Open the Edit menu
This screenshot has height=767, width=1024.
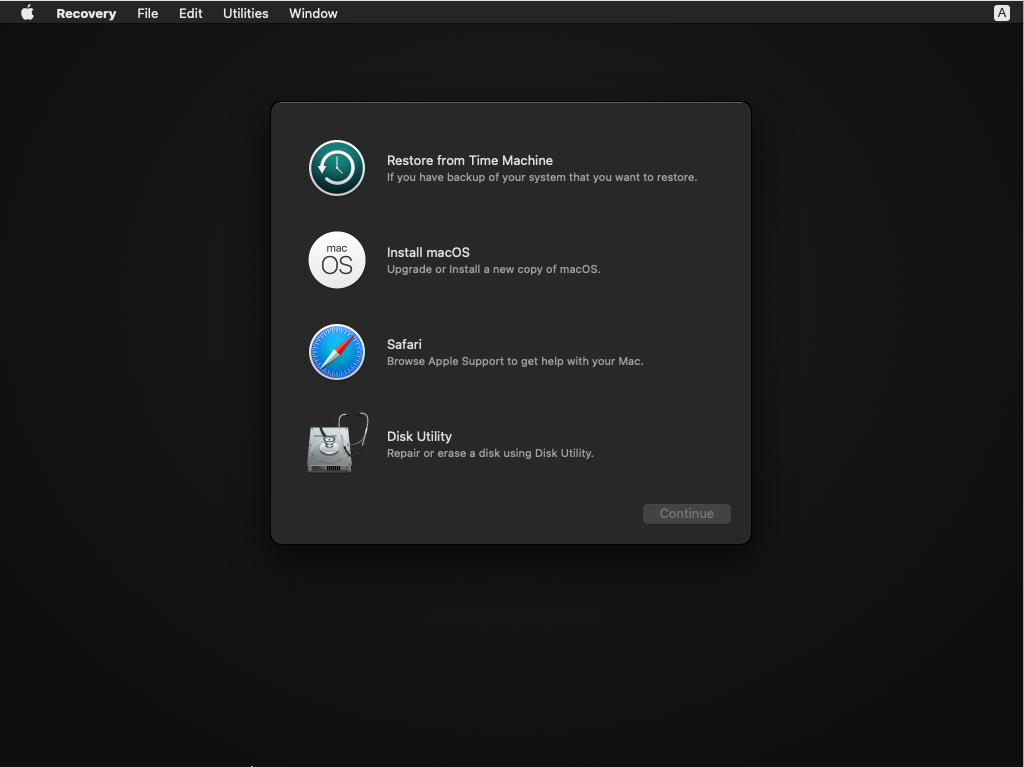coord(191,13)
